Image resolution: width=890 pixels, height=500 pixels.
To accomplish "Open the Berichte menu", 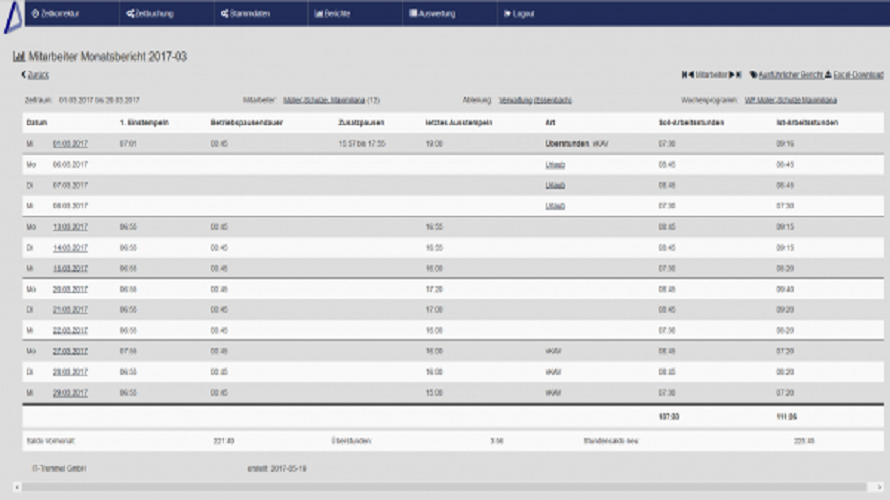I will (333, 14).
